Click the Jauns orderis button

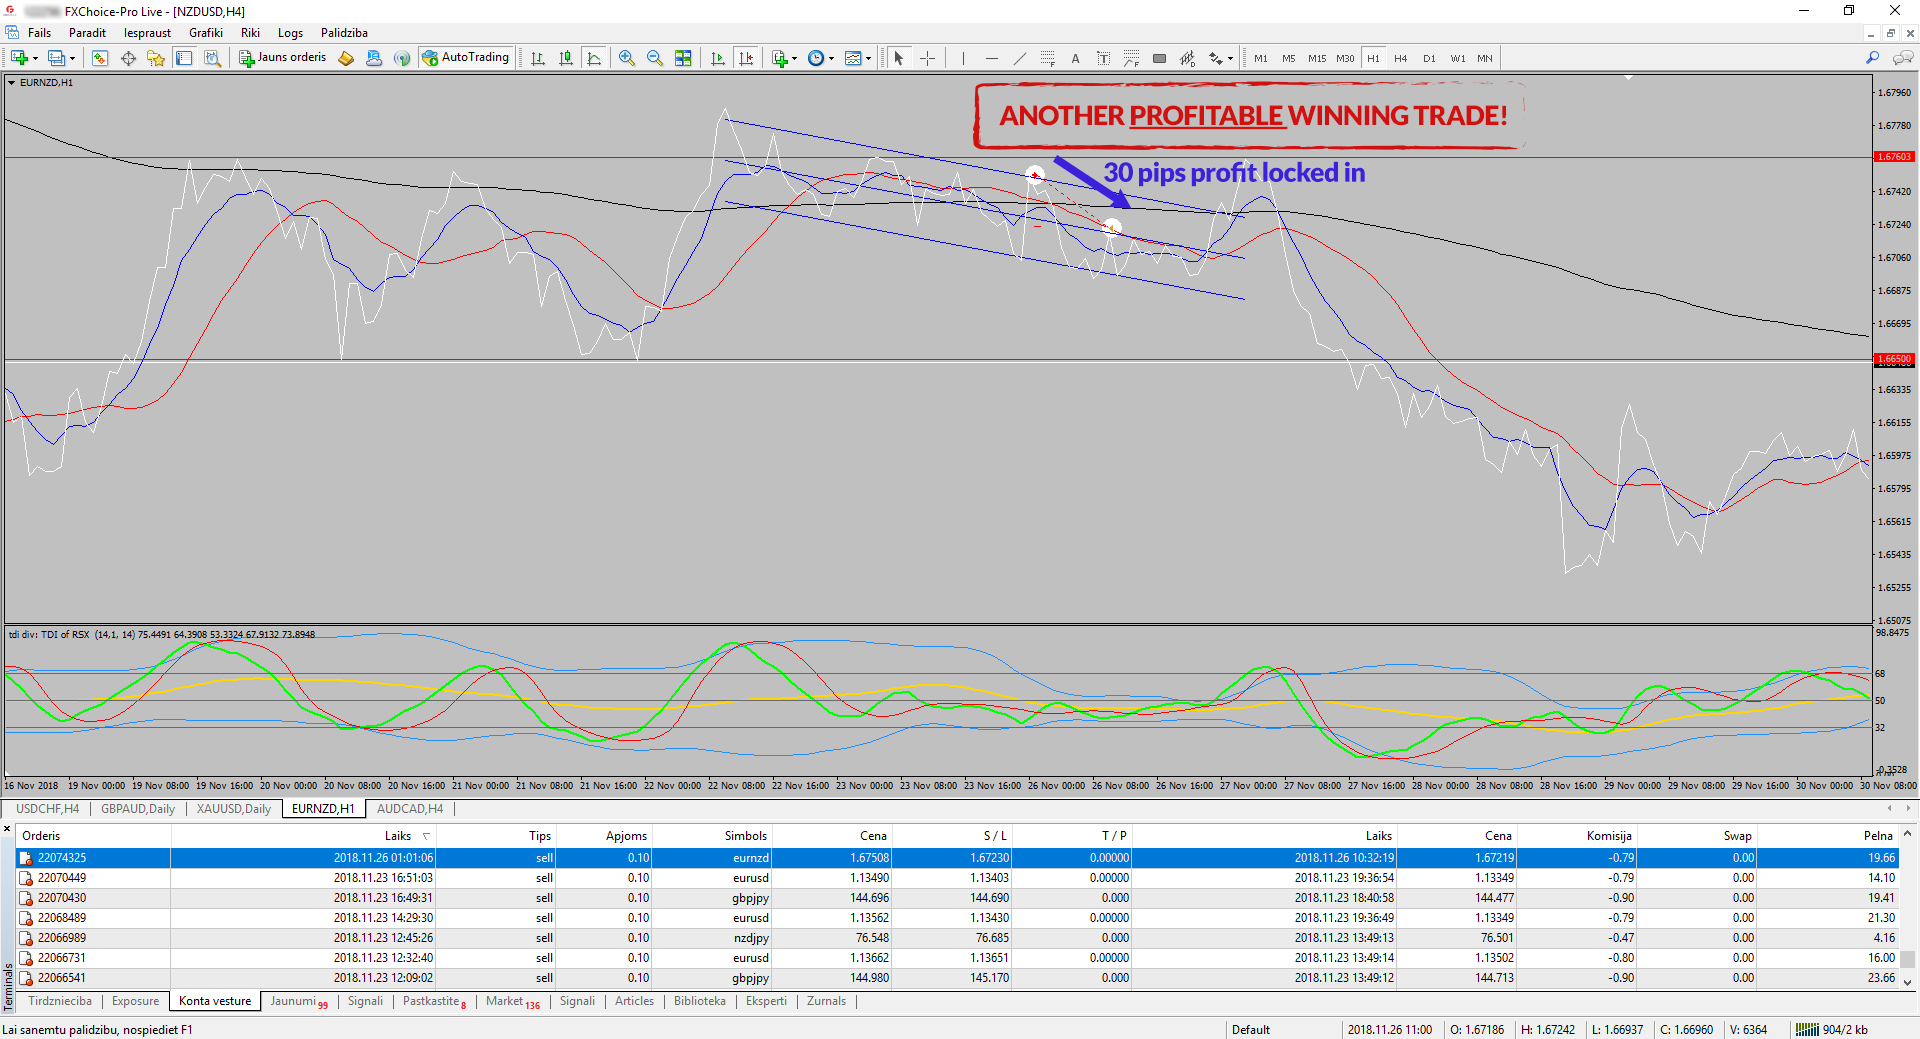pos(283,58)
